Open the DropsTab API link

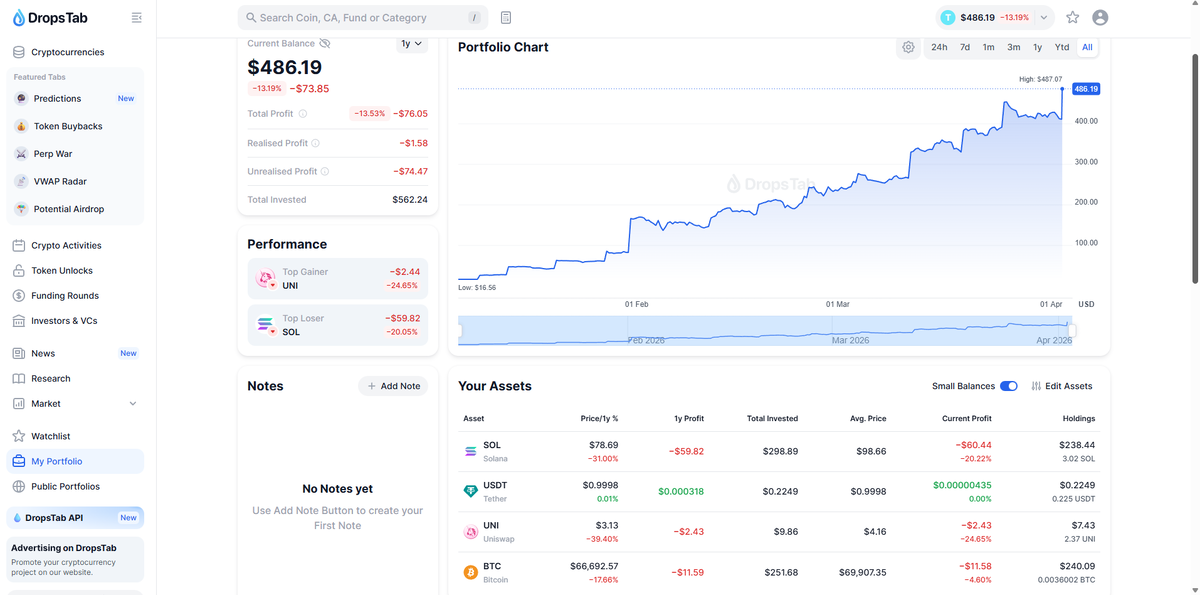(75, 517)
